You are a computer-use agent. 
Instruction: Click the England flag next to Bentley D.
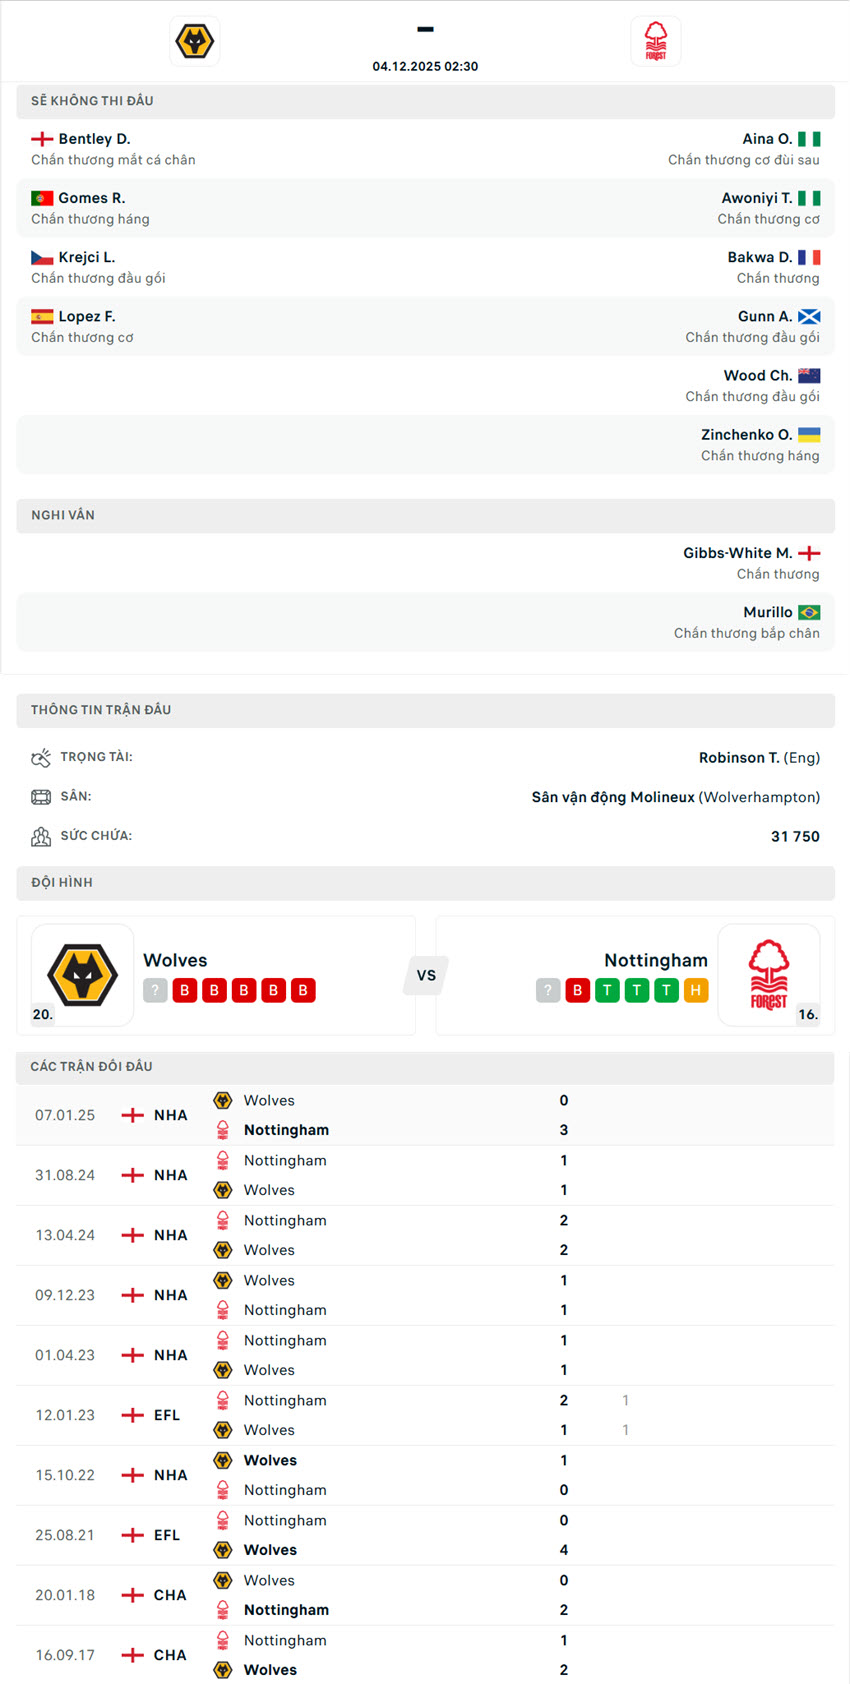(x=41, y=138)
